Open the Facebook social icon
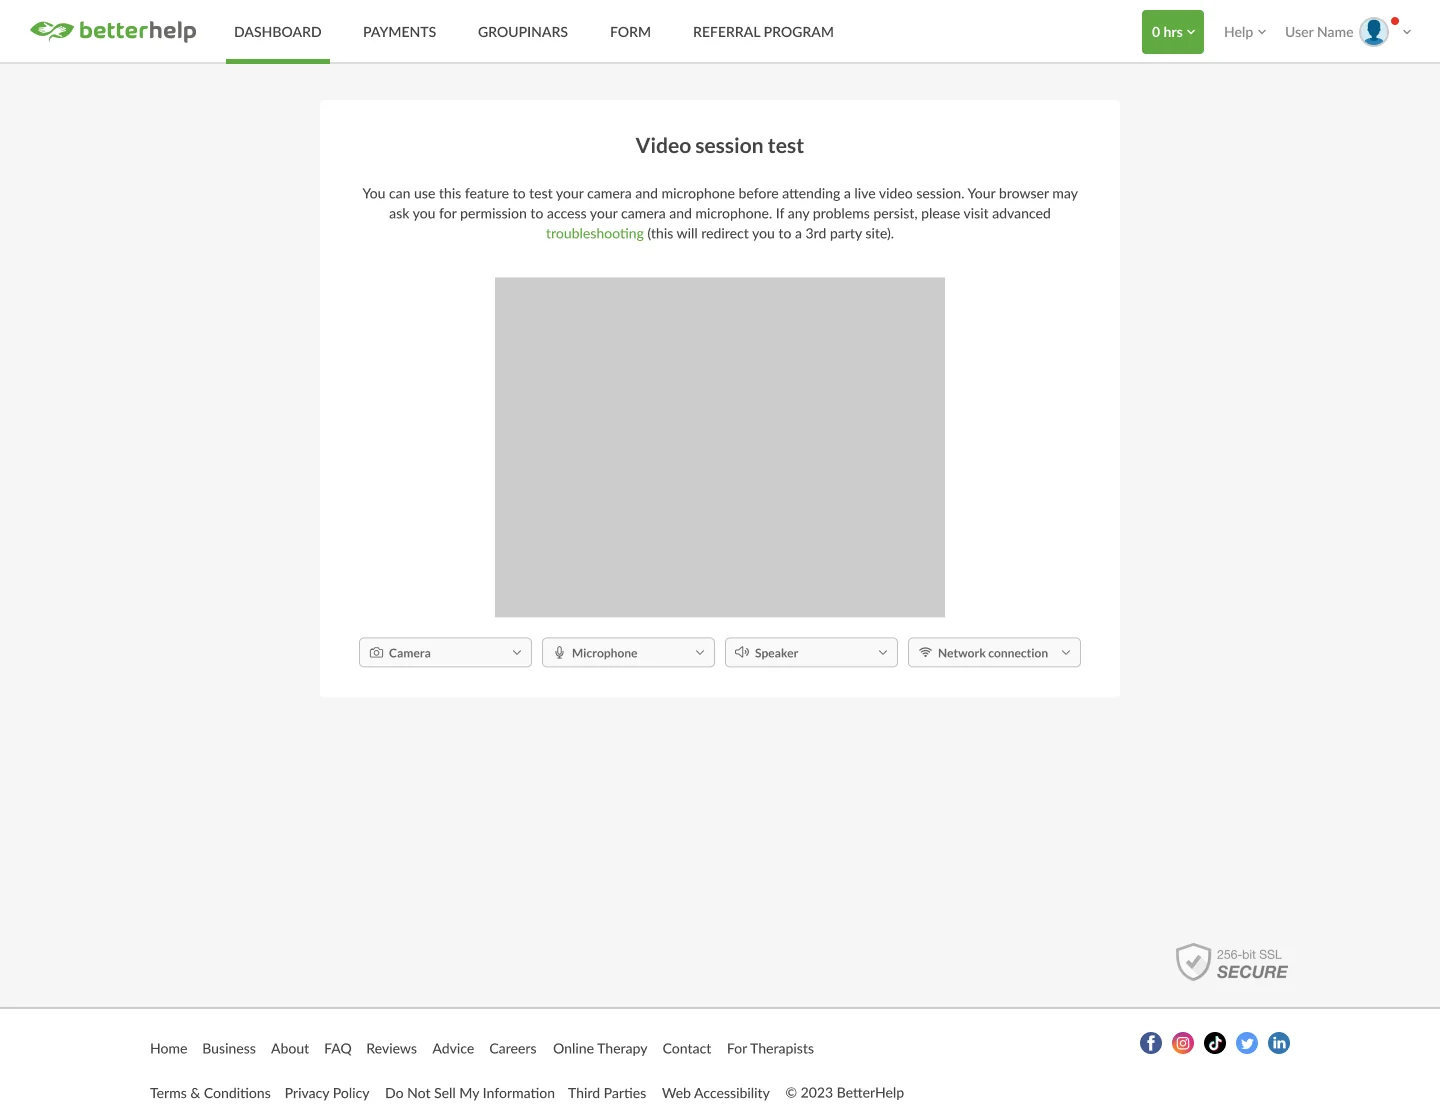This screenshot has width=1440, height=1117. (x=1151, y=1043)
